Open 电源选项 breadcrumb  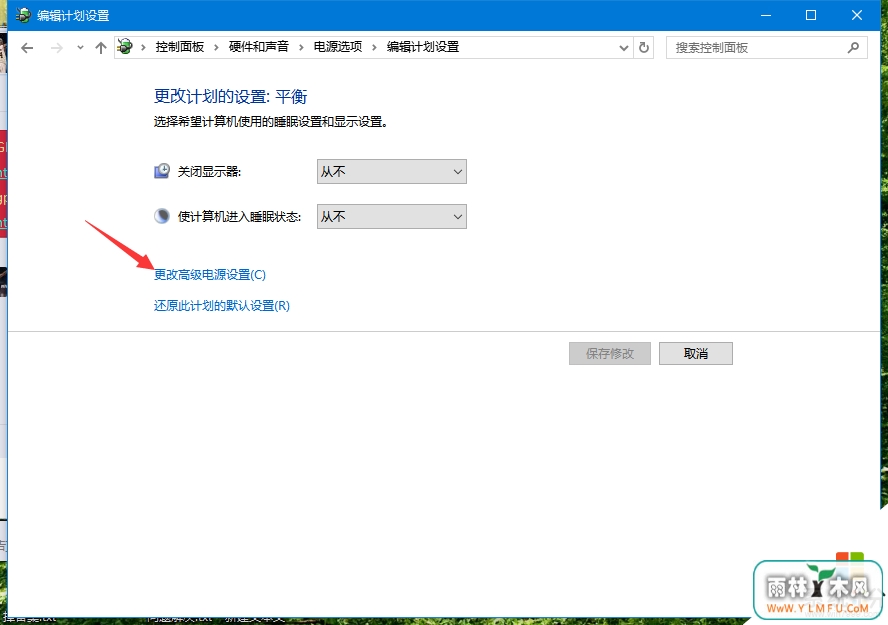[x=338, y=47]
